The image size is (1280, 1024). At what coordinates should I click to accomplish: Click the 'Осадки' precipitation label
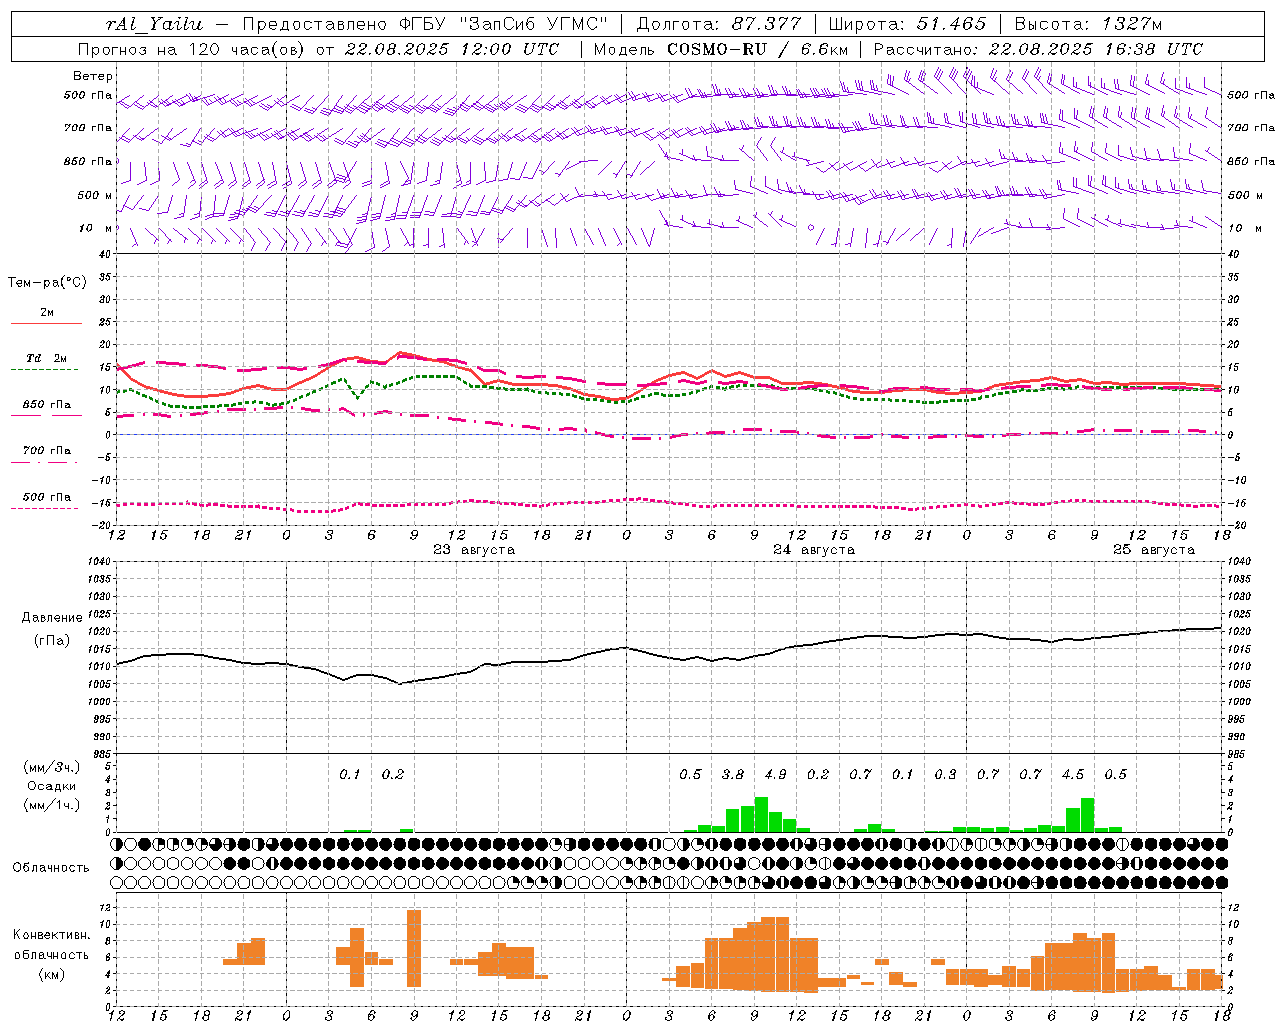[51, 786]
